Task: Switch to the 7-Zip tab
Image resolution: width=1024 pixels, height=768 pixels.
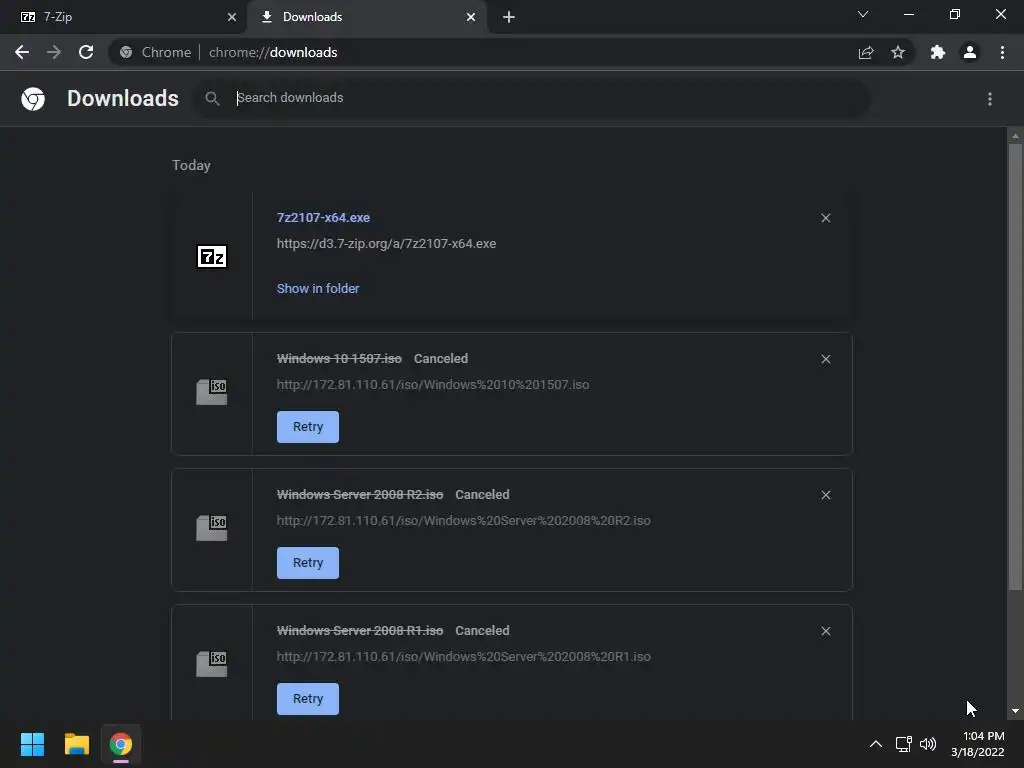Action: 124,17
